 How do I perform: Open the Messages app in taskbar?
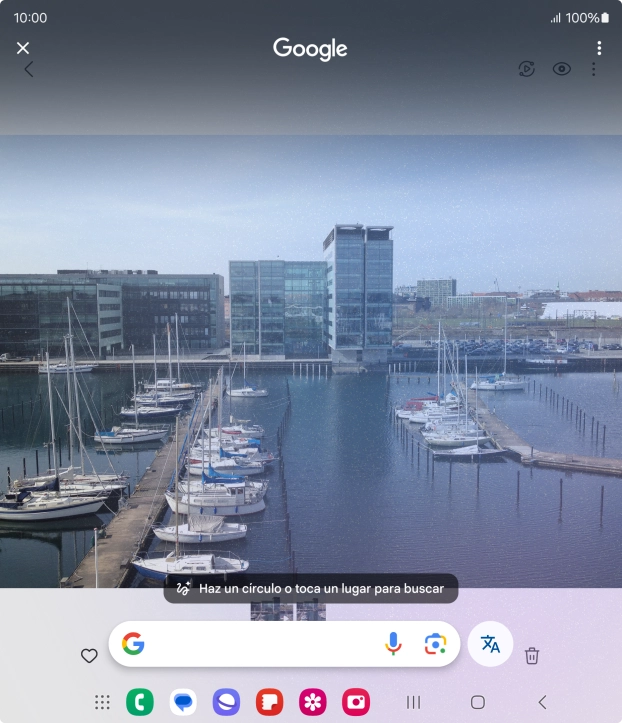click(183, 702)
